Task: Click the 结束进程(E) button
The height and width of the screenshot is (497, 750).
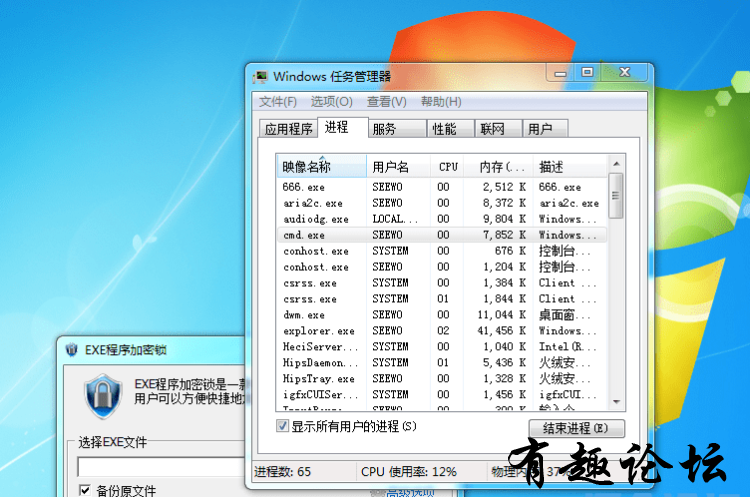Action: (576, 428)
